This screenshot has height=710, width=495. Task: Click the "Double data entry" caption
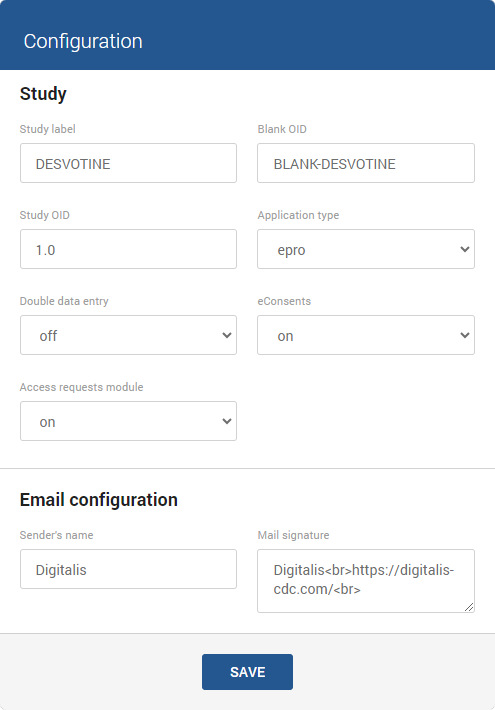click(64, 301)
